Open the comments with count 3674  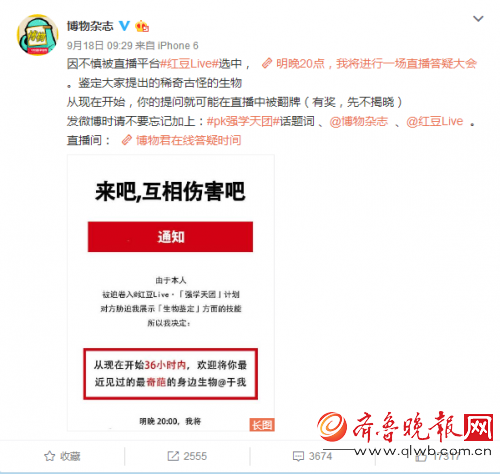[x=312, y=456]
